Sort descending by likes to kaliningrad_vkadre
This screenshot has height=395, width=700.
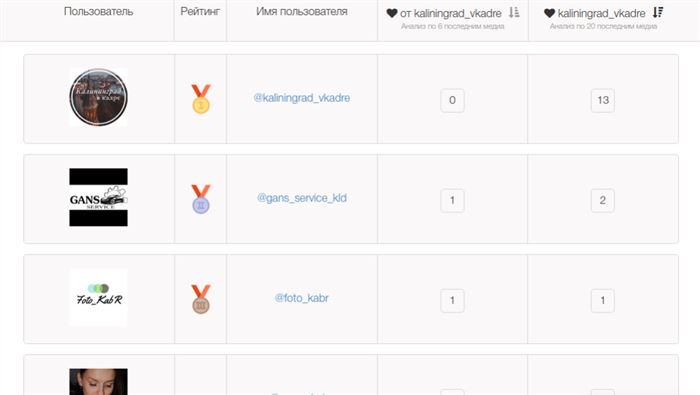(x=658, y=12)
